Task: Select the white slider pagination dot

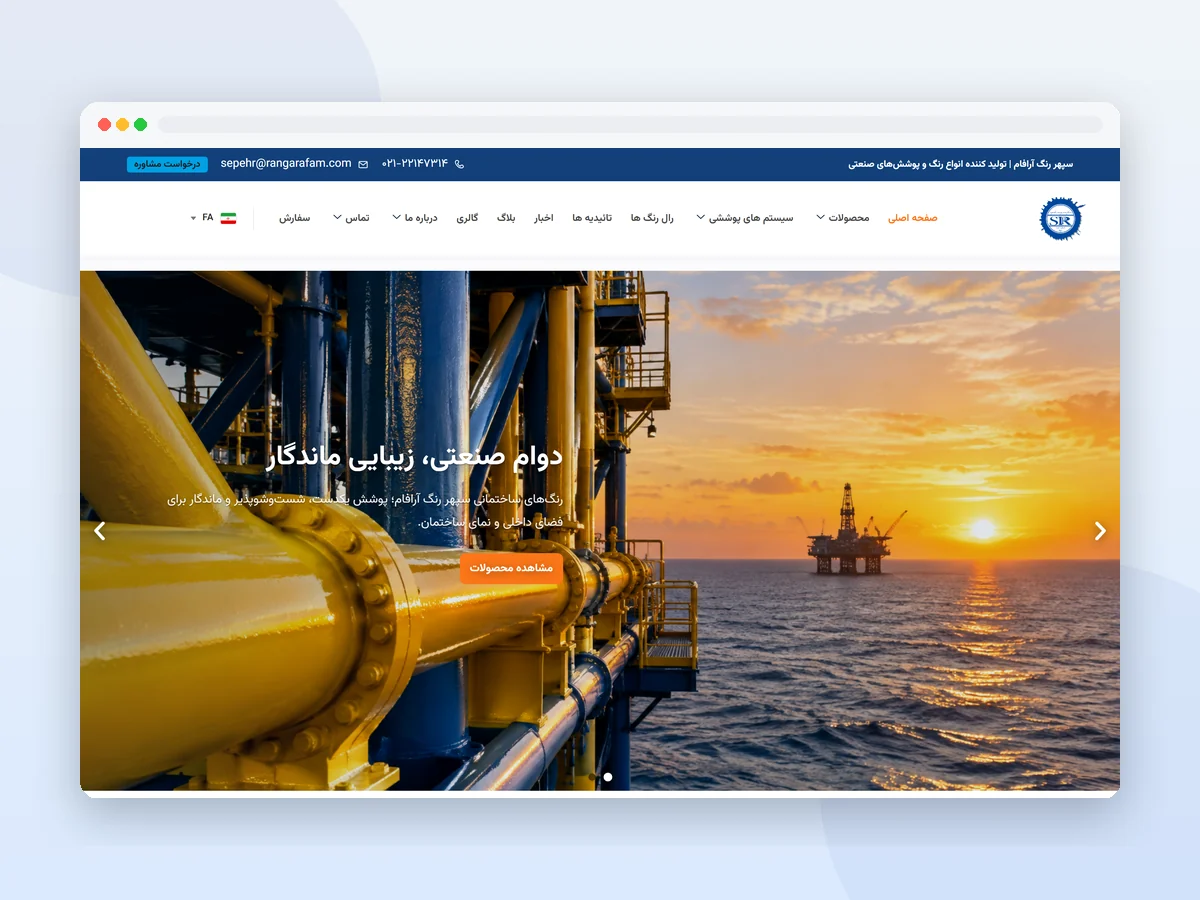Action: [608, 777]
